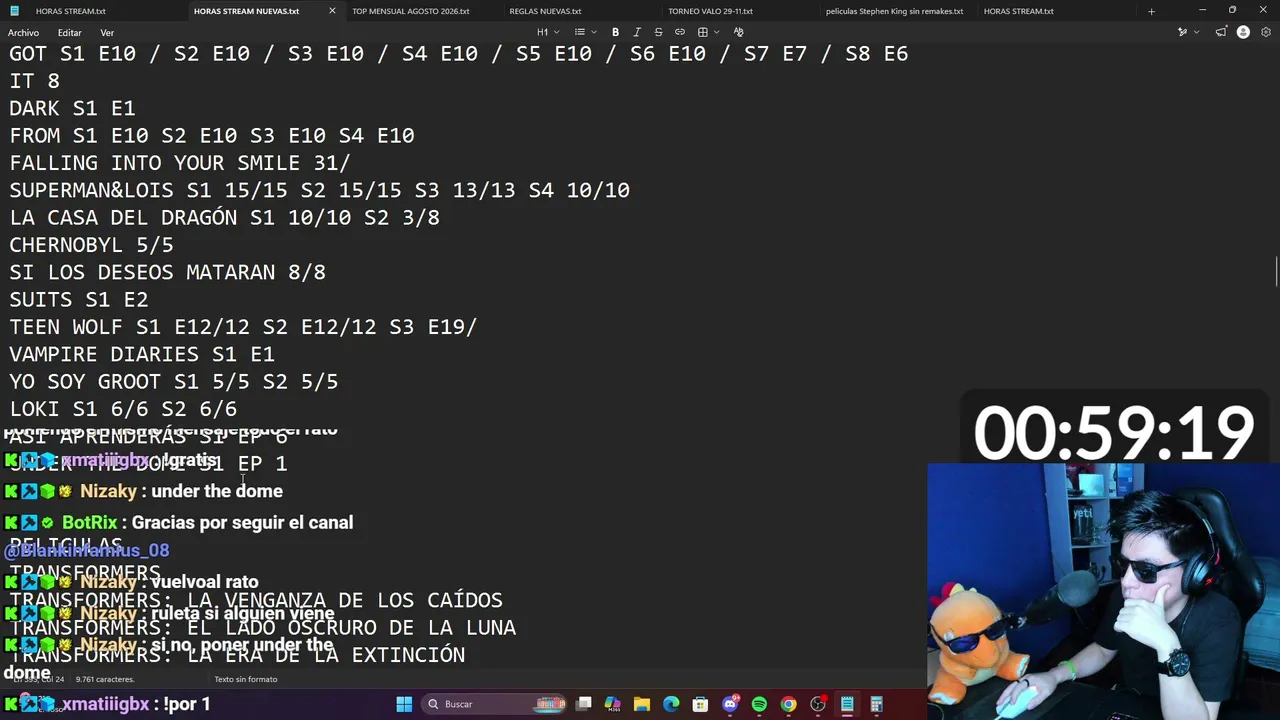Open the insert table dropdown
The width and height of the screenshot is (1280, 720).
[x=708, y=32]
